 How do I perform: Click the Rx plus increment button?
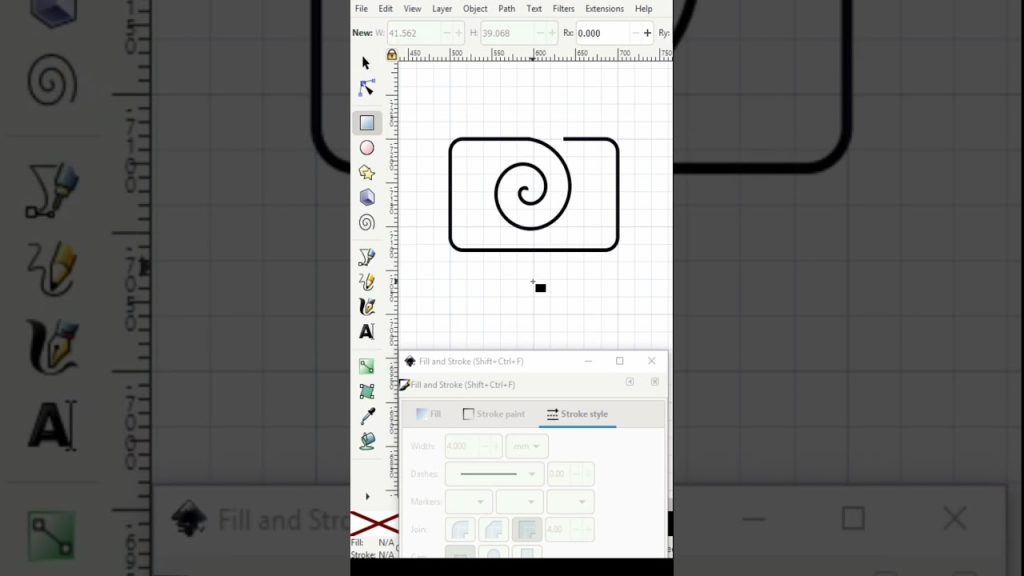pyautogui.click(x=647, y=33)
